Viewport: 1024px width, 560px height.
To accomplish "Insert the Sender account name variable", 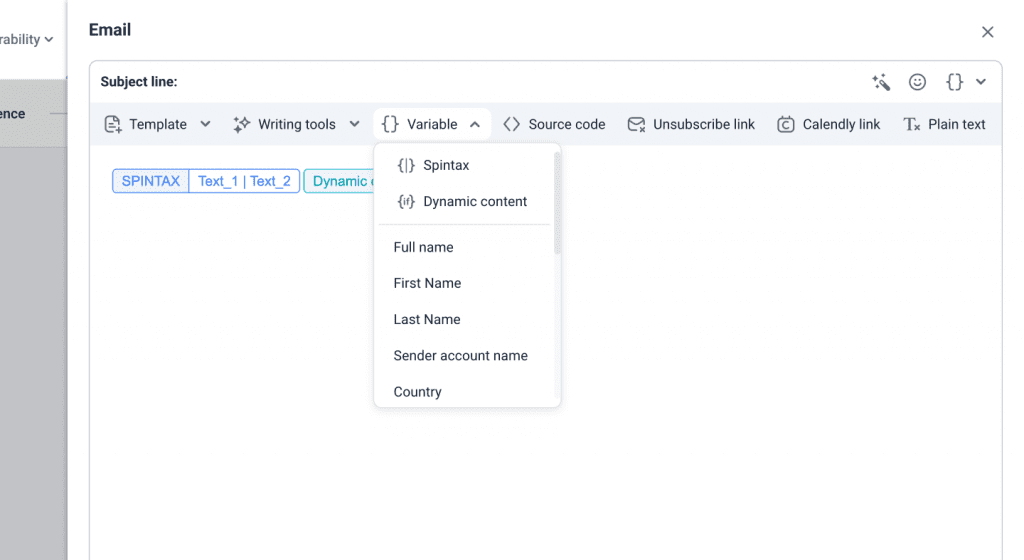I will [460, 355].
